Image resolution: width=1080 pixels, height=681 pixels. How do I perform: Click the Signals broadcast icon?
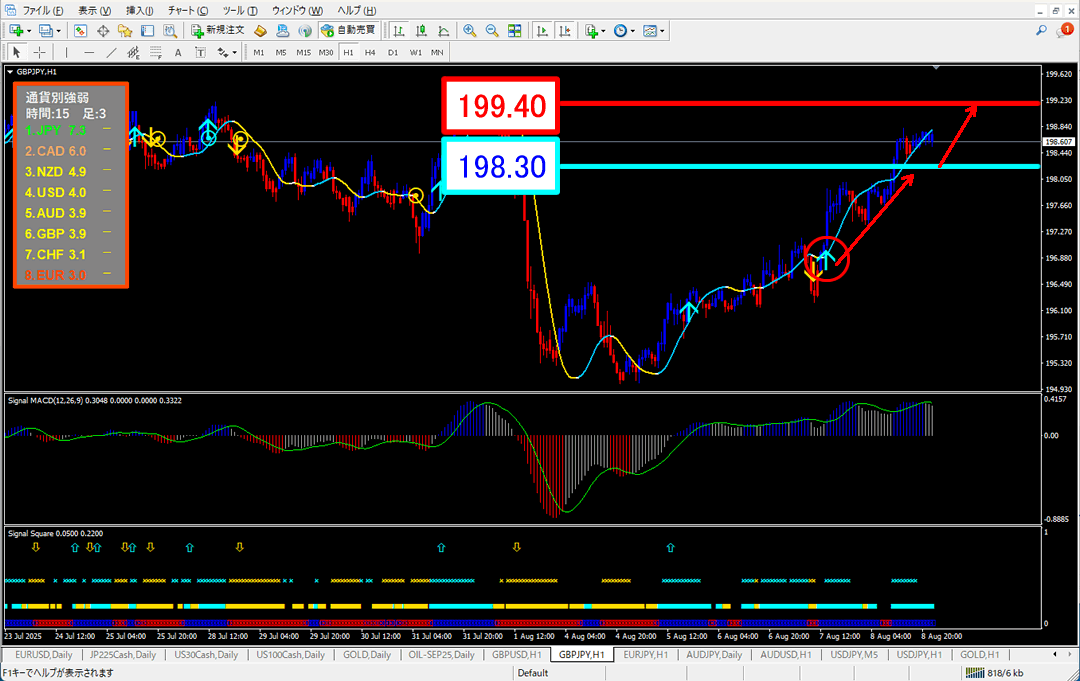click(x=304, y=31)
